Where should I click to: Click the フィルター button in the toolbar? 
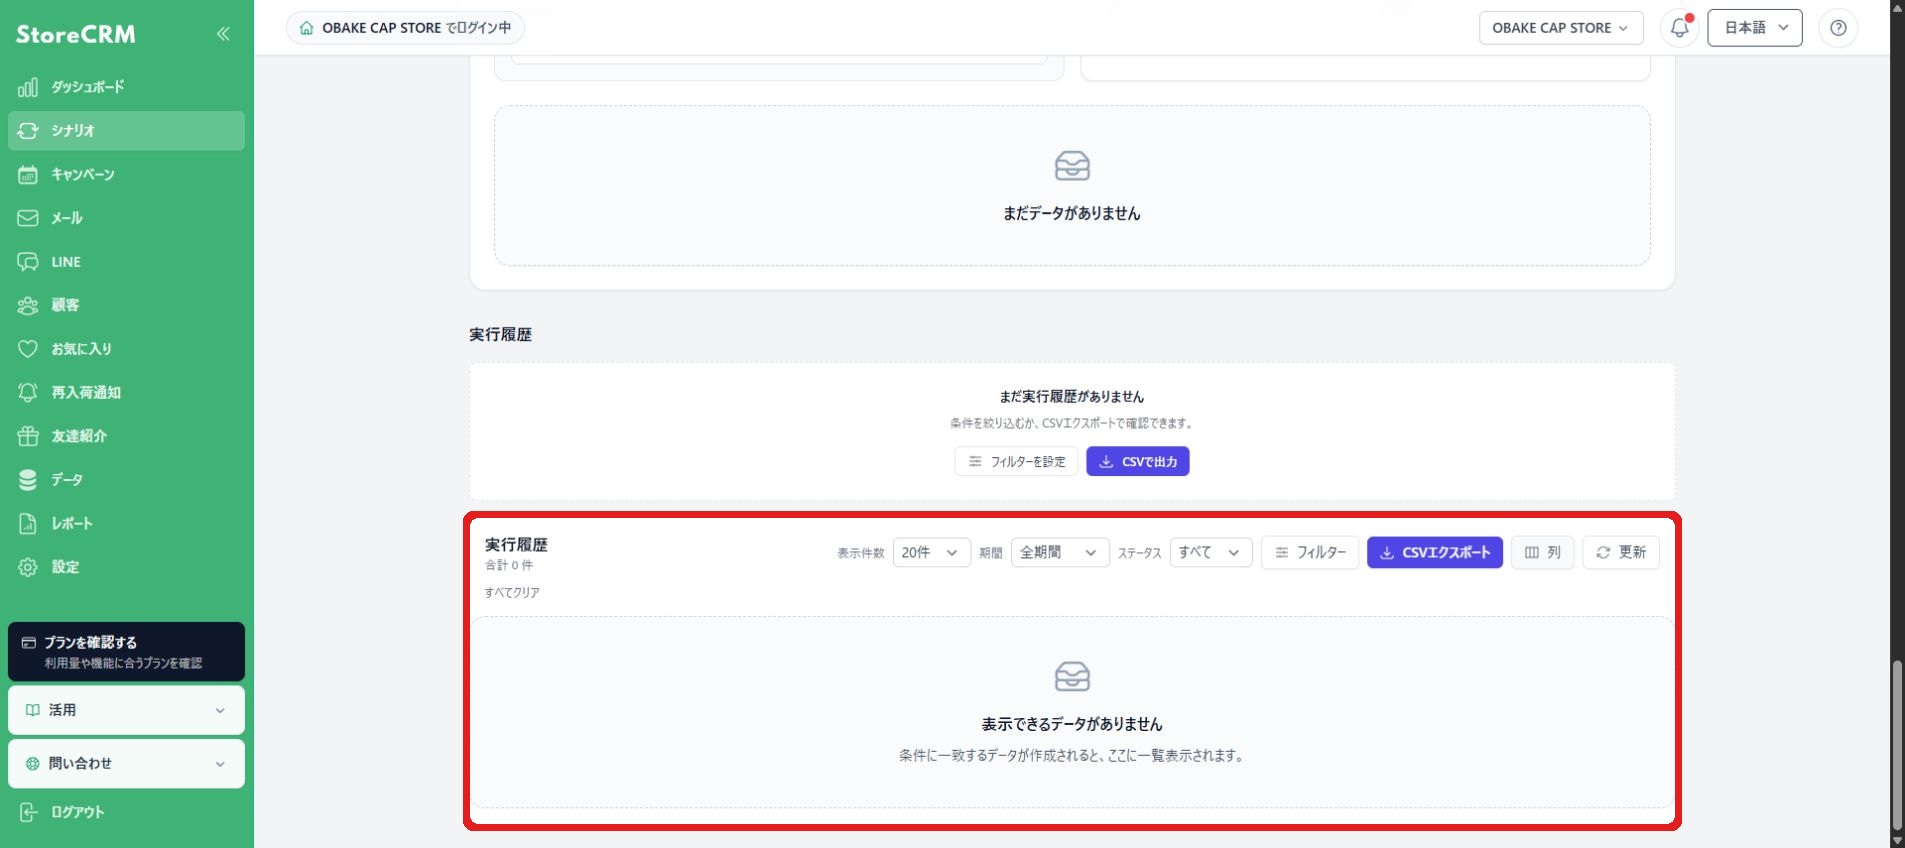1310,552
